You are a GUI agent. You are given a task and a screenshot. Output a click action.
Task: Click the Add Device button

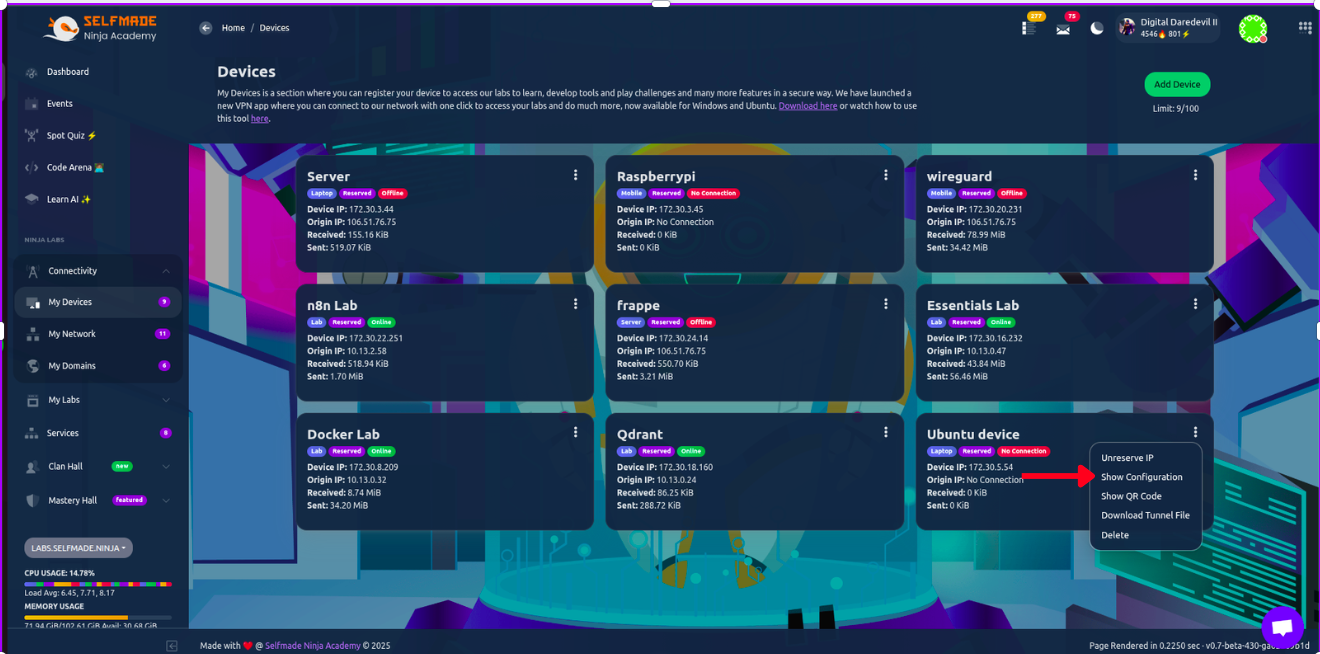point(1176,85)
